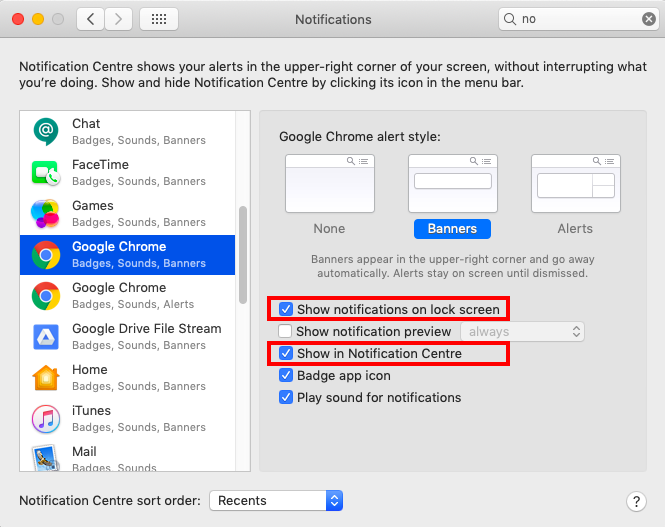Go back with the left arrow button
Viewport: 665px width, 527px height.
coord(90,19)
